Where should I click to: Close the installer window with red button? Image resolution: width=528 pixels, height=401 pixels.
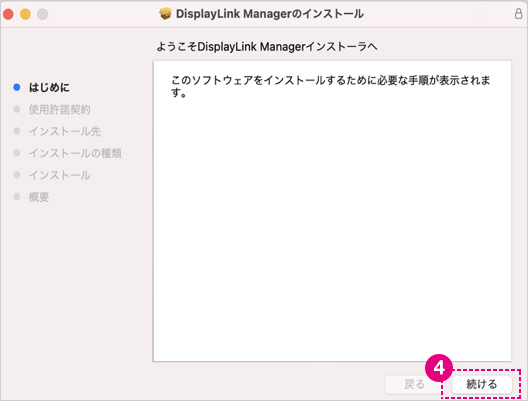(8, 14)
